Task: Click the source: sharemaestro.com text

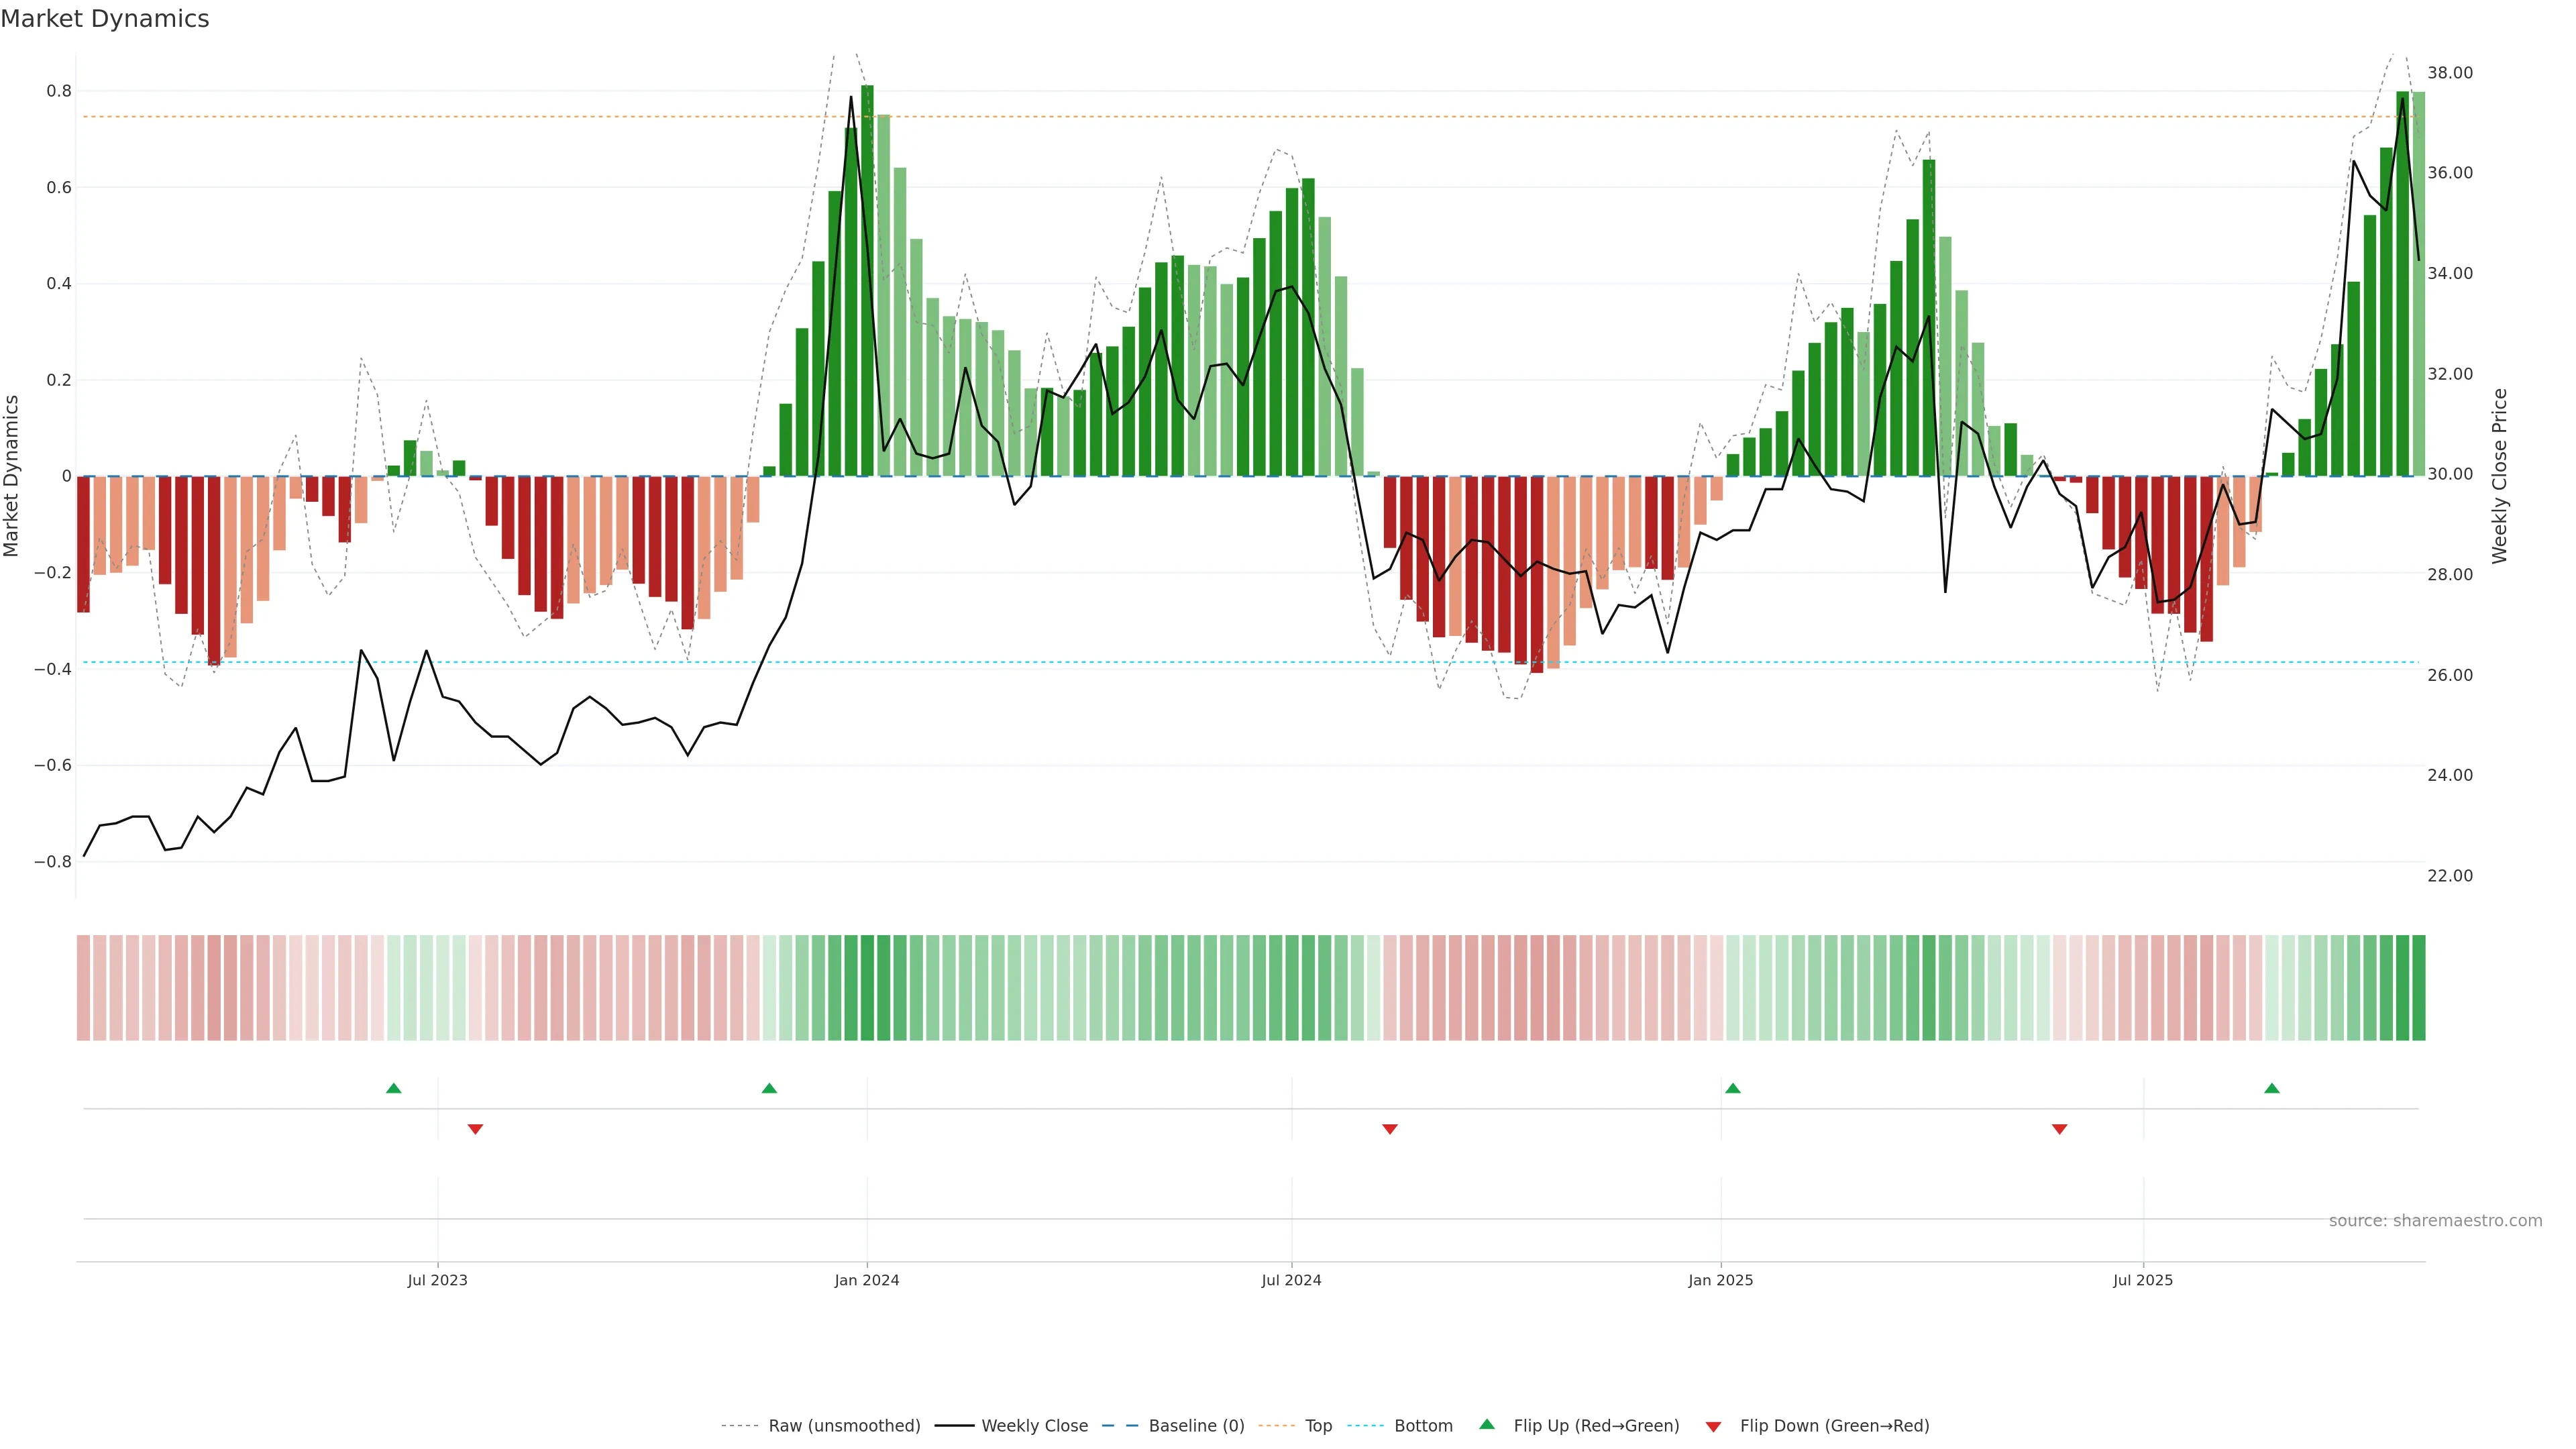Action: (x=2435, y=1221)
